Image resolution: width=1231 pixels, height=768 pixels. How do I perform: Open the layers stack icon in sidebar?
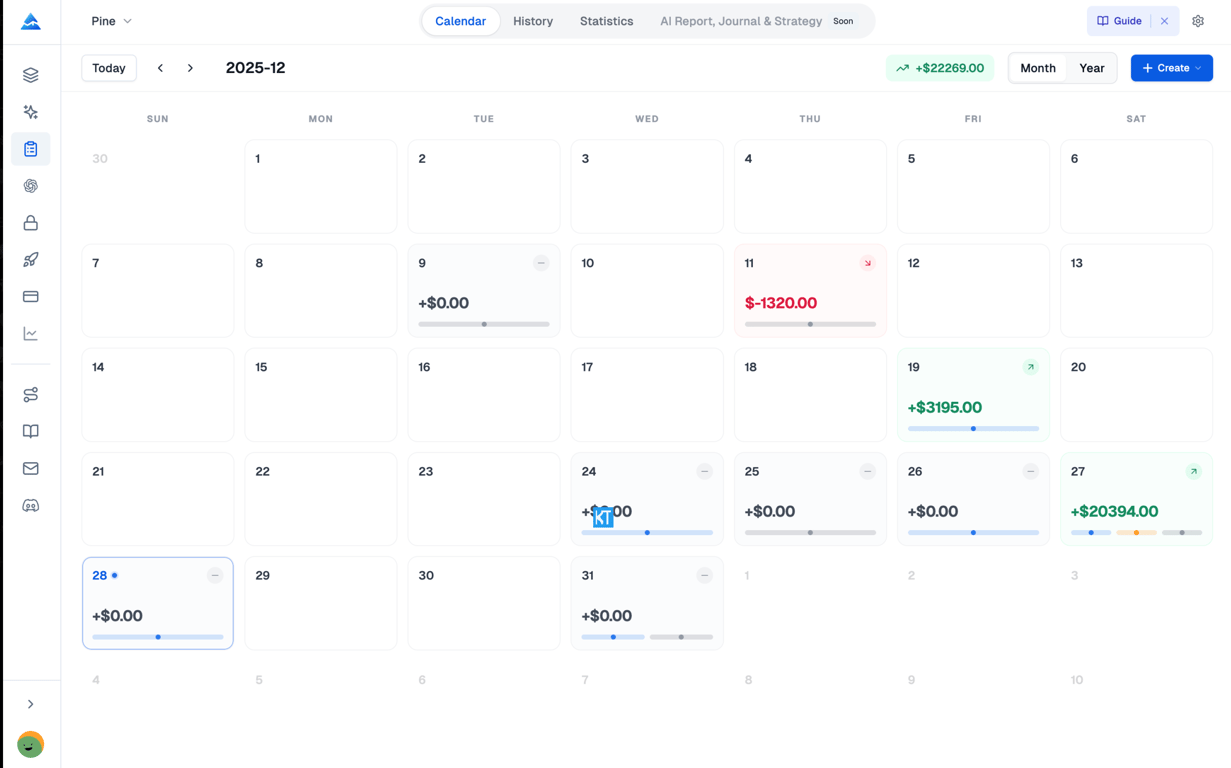31,75
